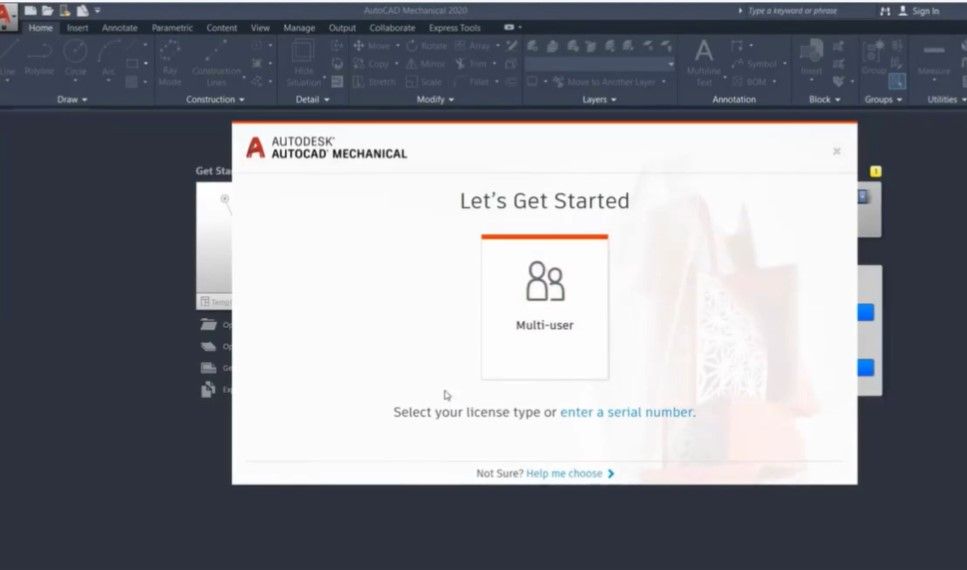Viewport: 967px width, 570px height.
Task: Expand the Block panel
Action: (x=825, y=99)
